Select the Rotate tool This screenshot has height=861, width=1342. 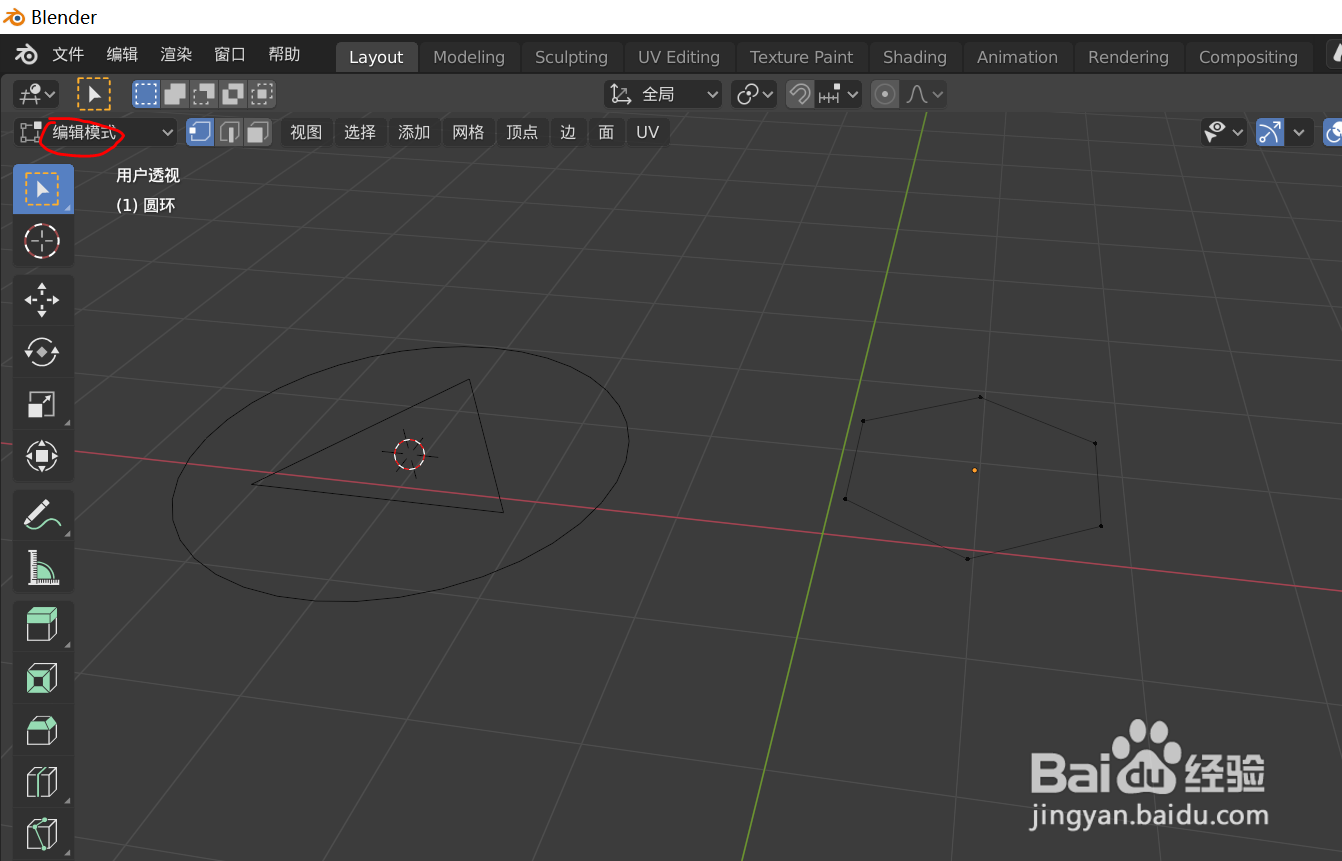click(42, 352)
